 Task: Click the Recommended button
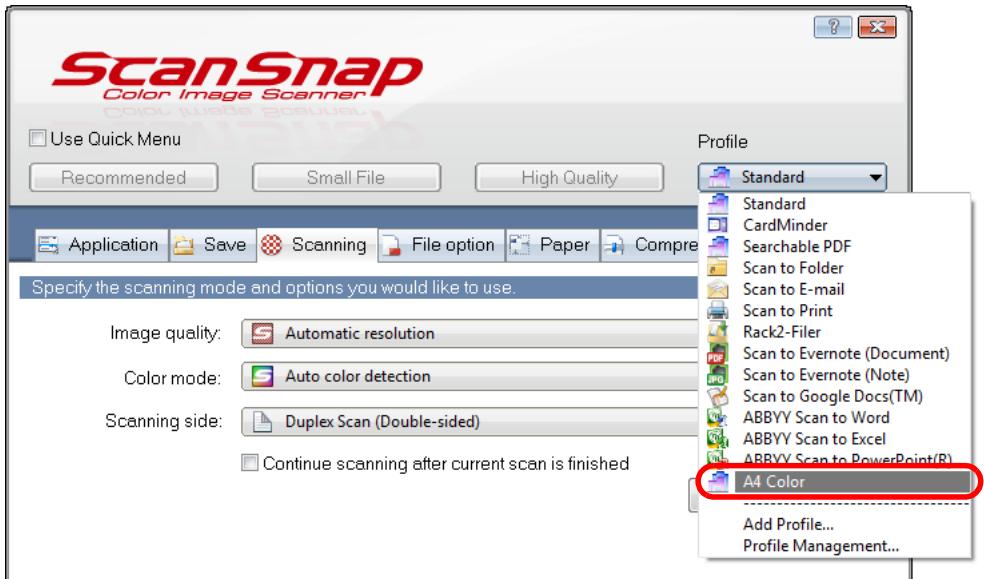coord(124,178)
